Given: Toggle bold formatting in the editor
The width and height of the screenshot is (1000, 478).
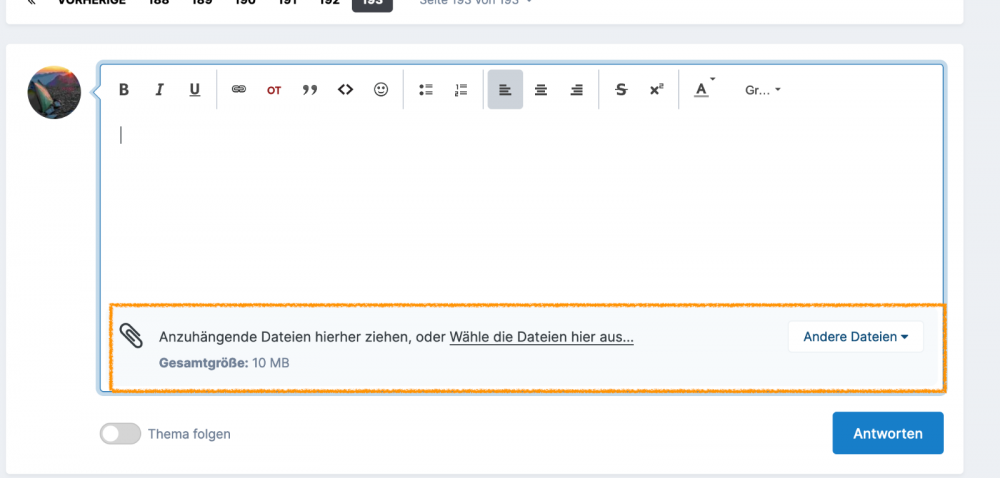Looking at the screenshot, I should 124,90.
